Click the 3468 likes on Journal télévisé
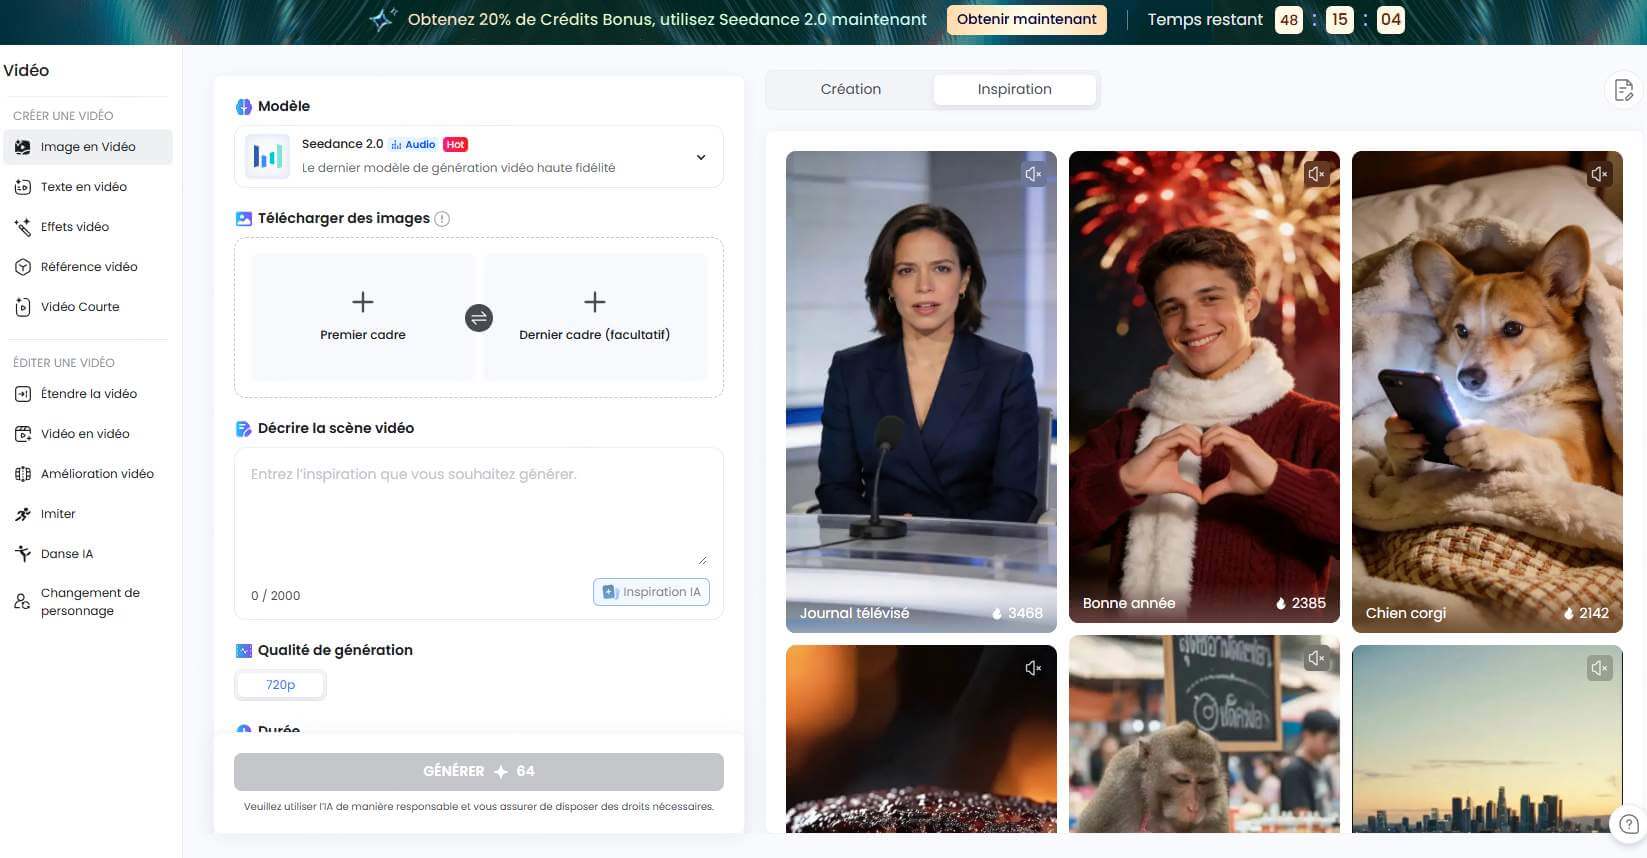This screenshot has height=858, width=1647. 1017,613
